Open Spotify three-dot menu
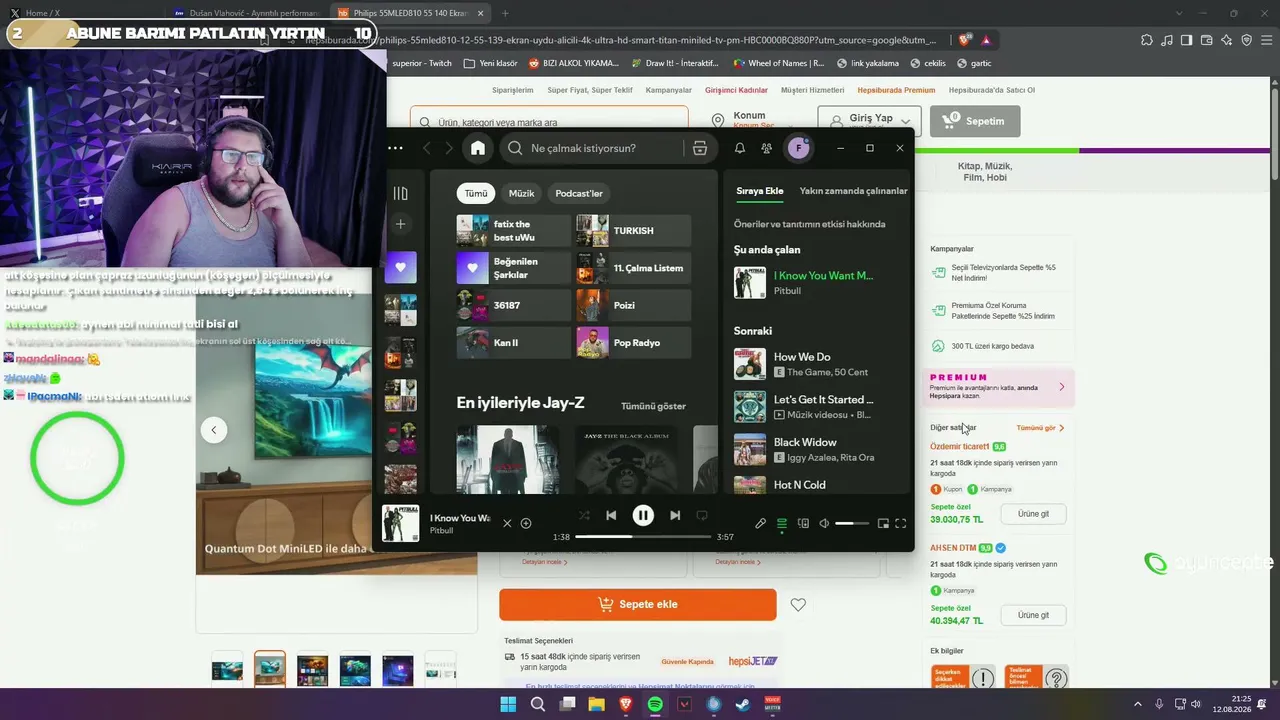Viewport: 1280px width, 720px height. point(396,148)
